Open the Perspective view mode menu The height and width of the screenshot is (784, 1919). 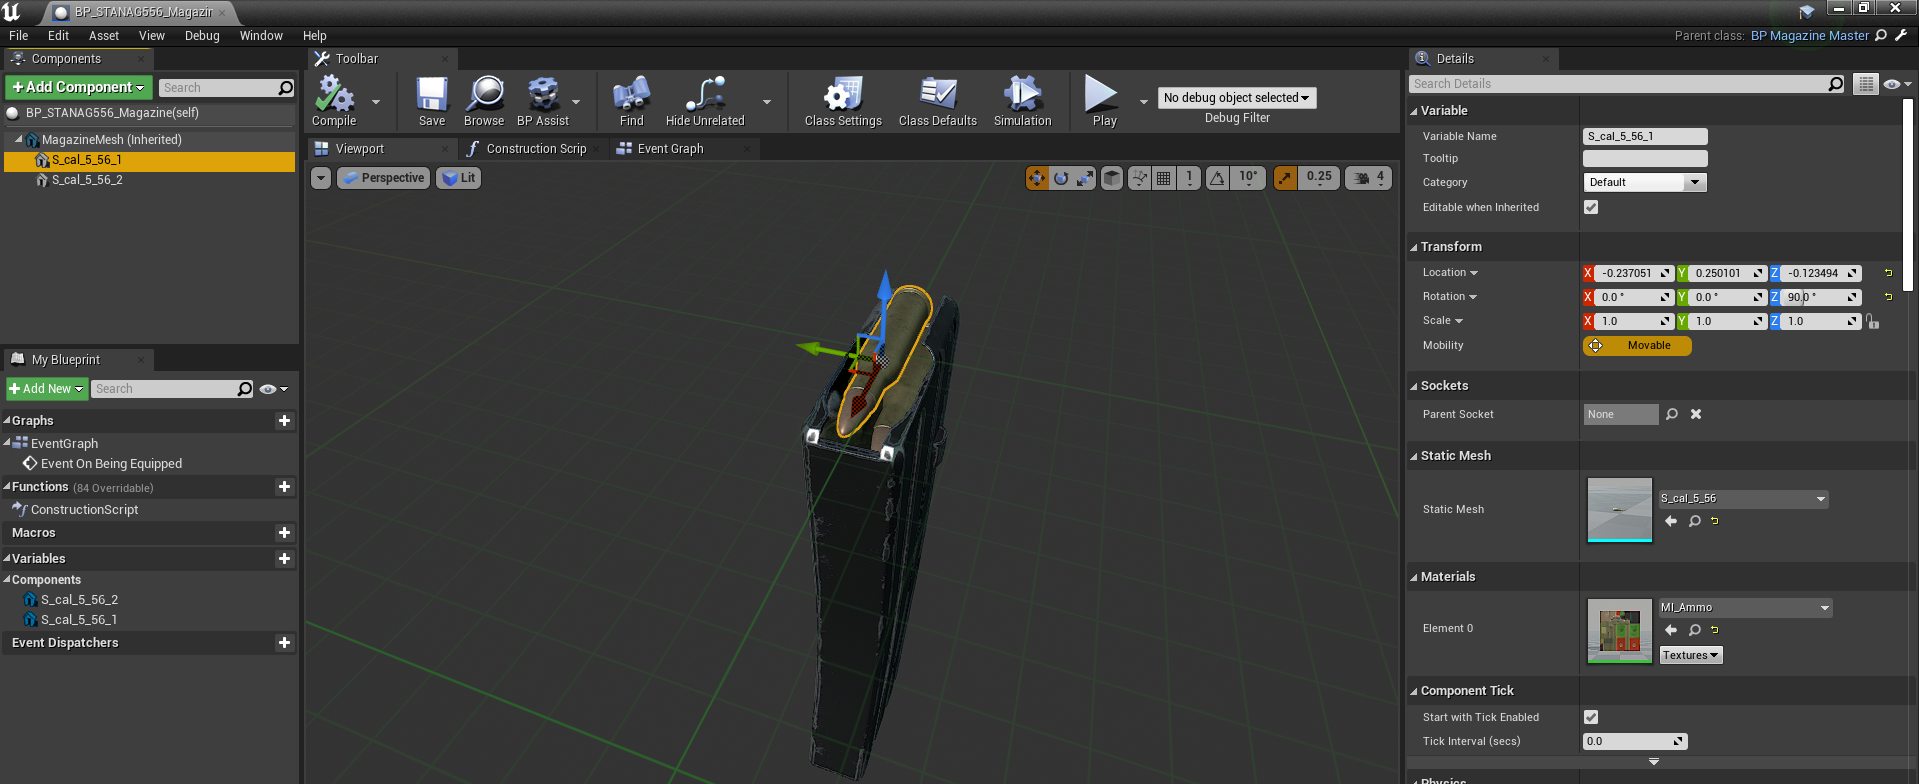(383, 178)
